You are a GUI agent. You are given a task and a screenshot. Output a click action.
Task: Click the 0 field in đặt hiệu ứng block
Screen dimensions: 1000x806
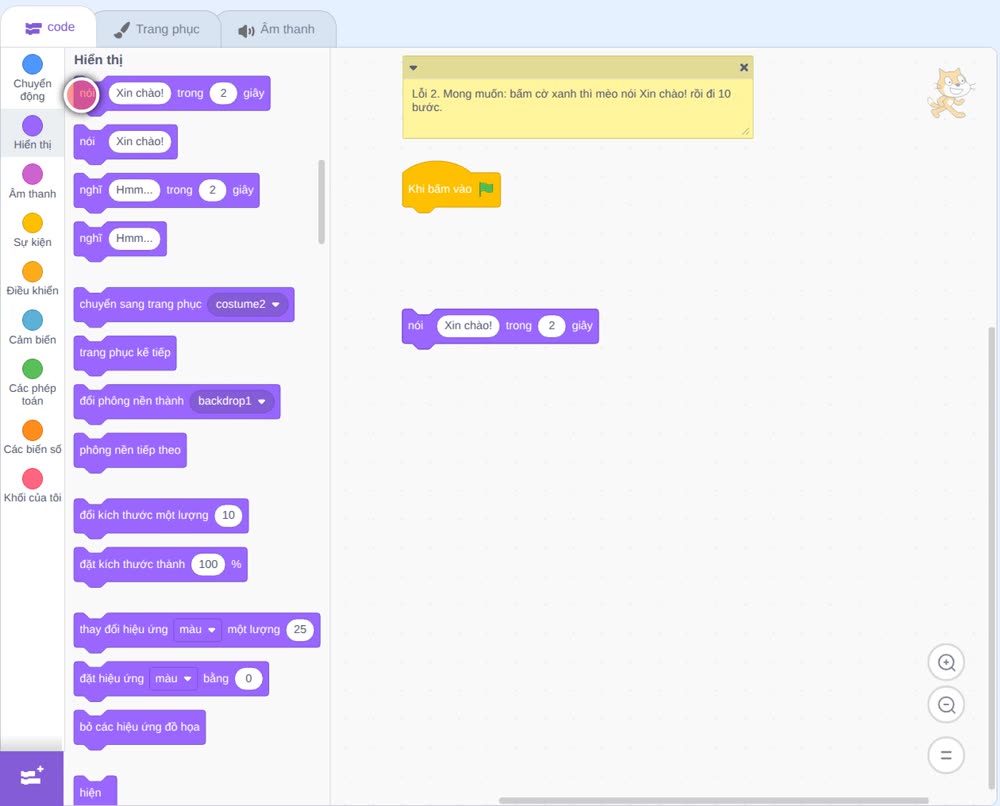[x=249, y=678]
